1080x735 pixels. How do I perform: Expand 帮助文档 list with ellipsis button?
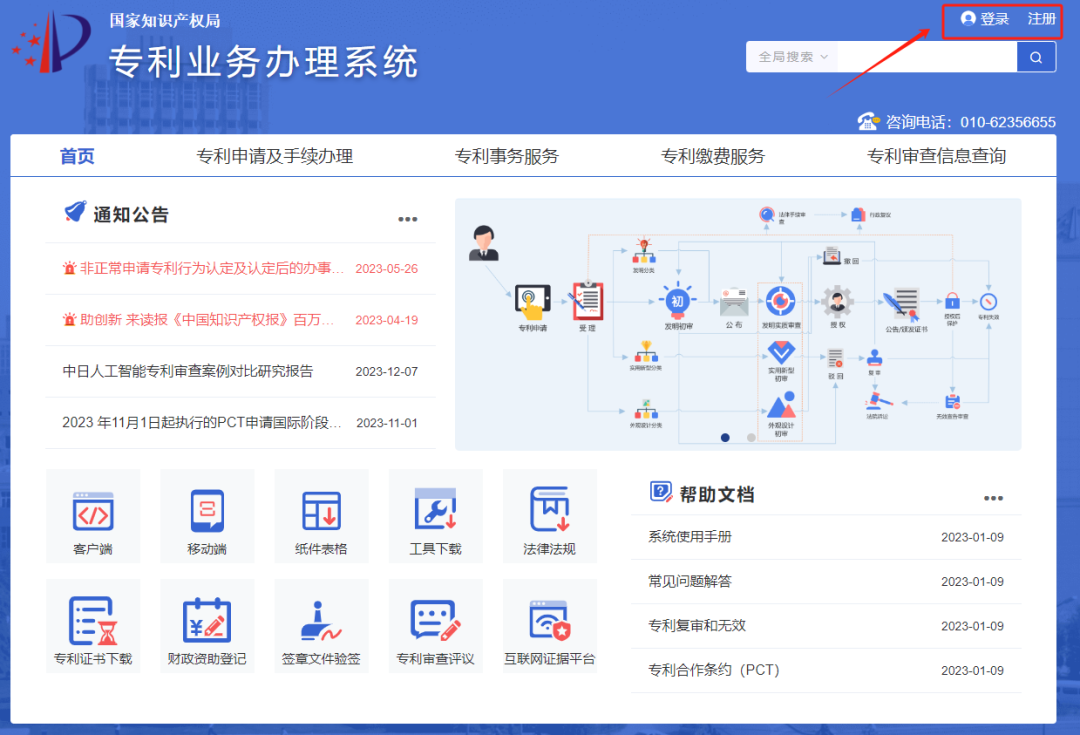pyautogui.click(x=993, y=497)
